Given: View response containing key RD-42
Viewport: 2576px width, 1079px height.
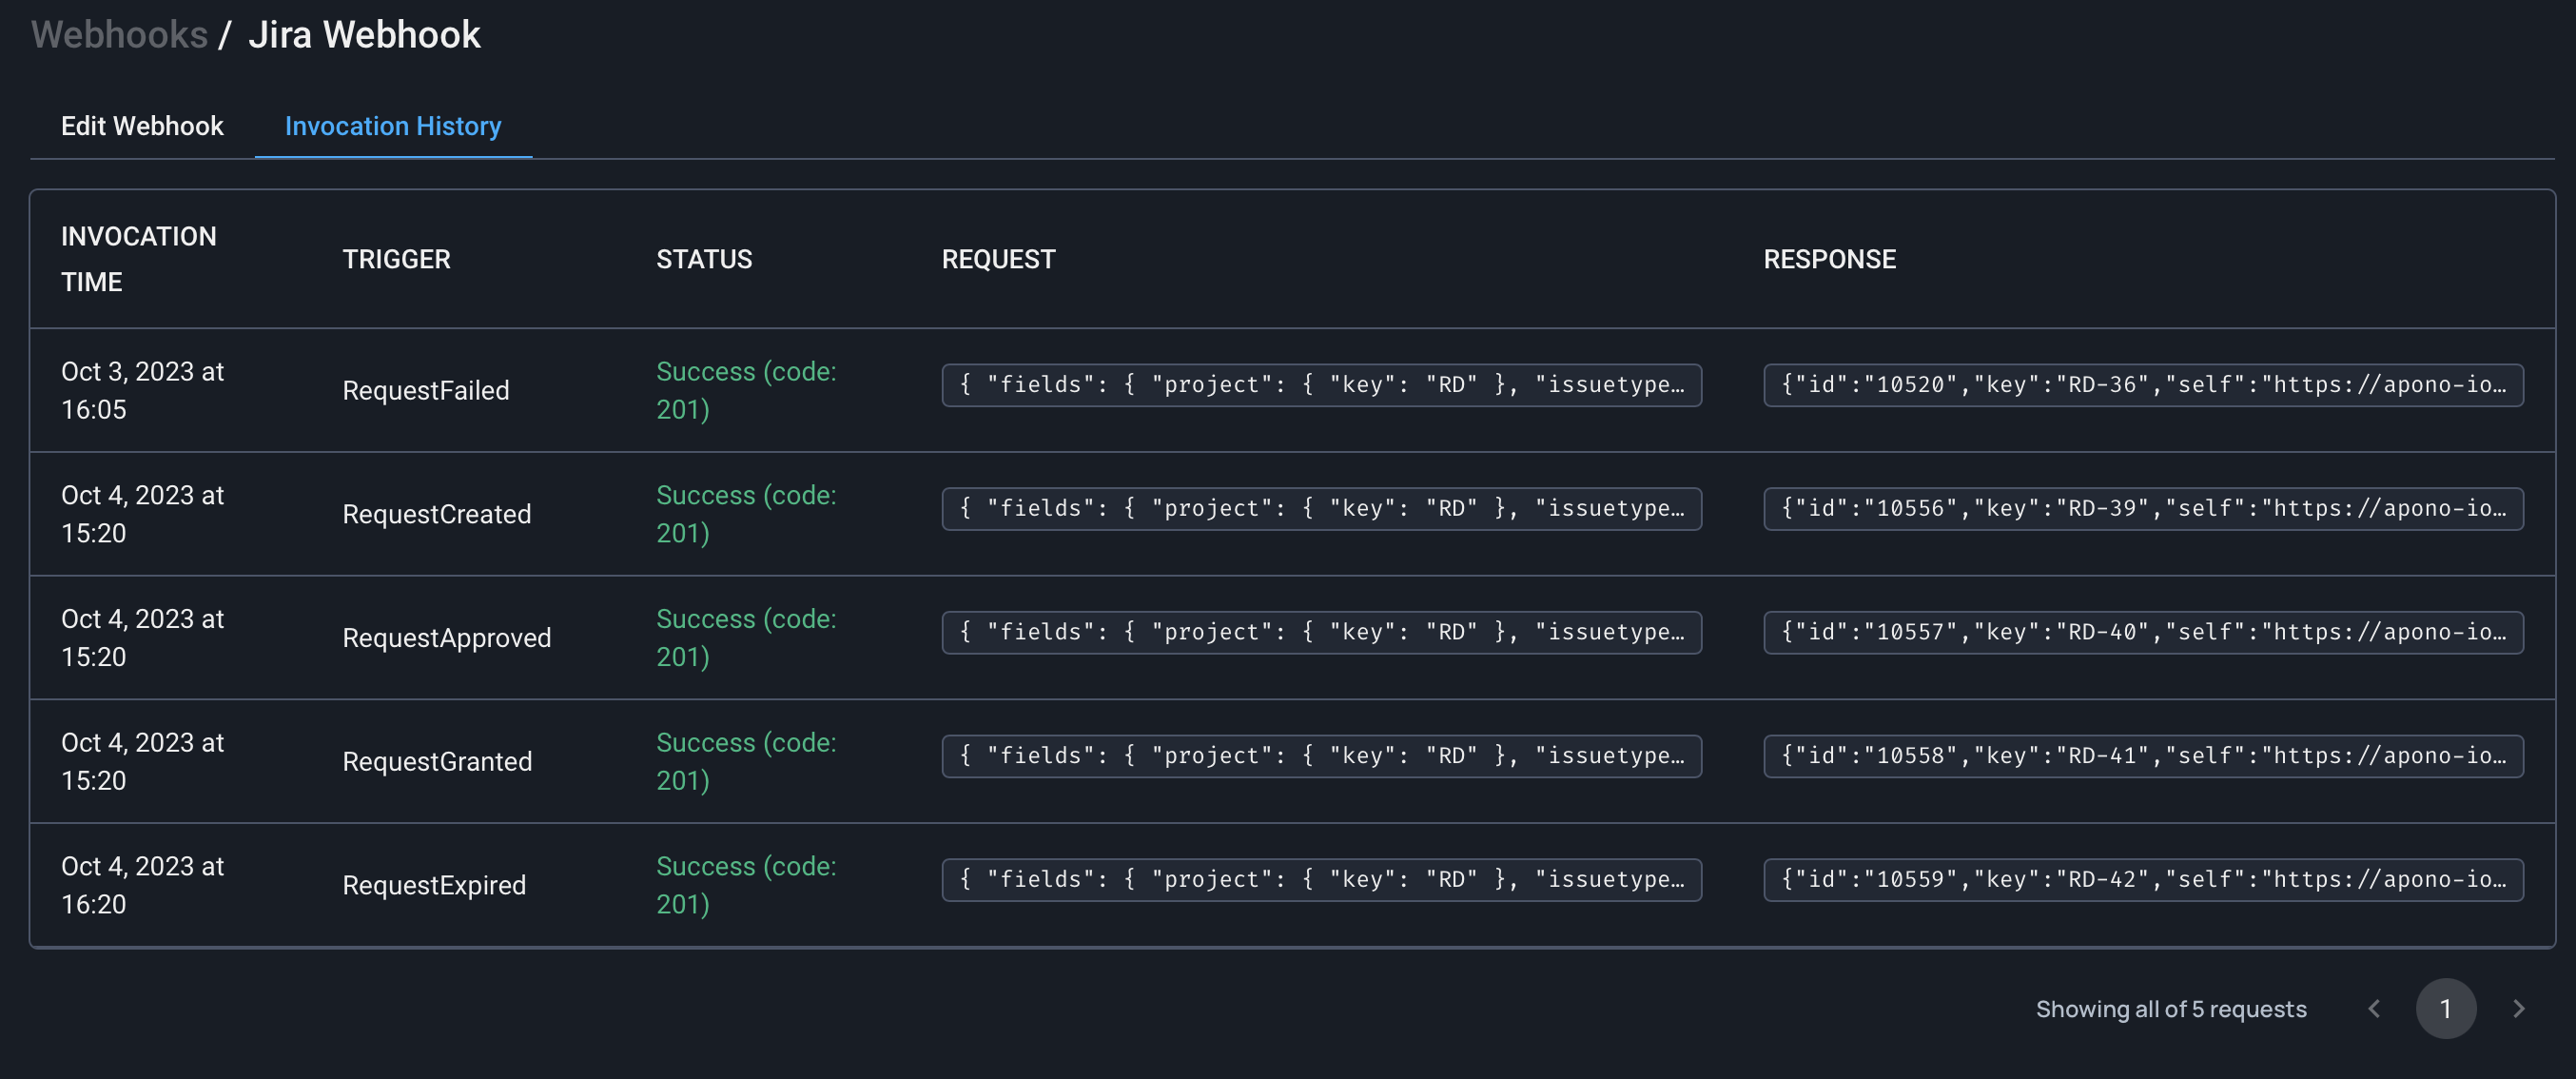Looking at the screenshot, I should pyautogui.click(x=2142, y=880).
